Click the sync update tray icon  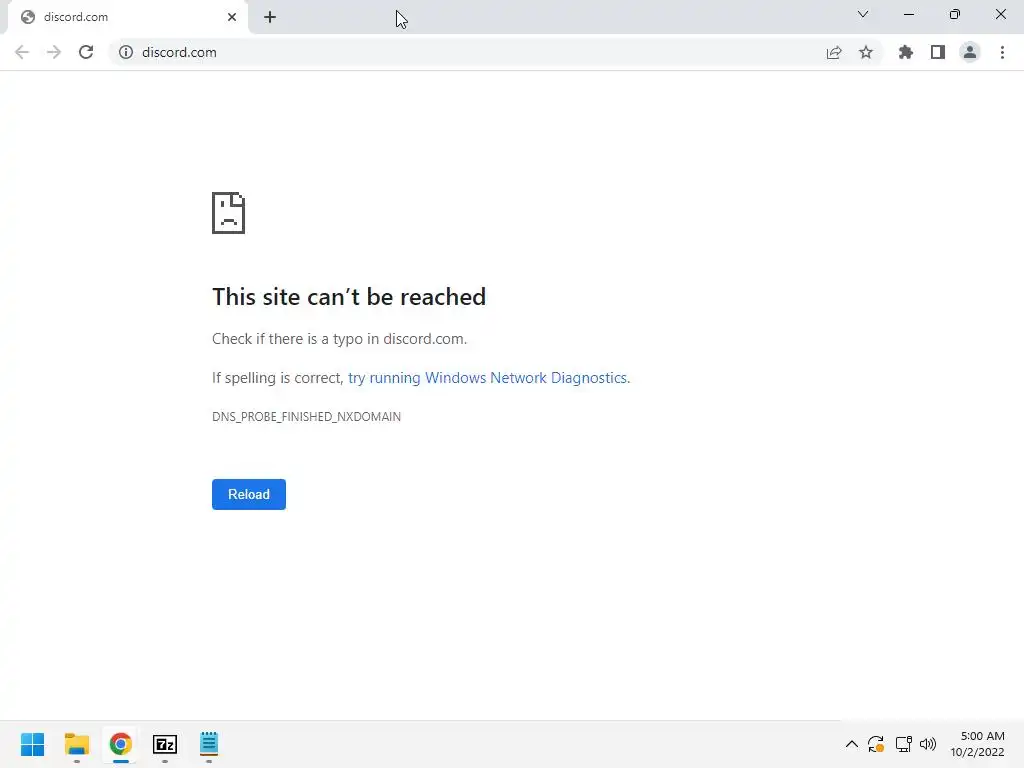876,744
